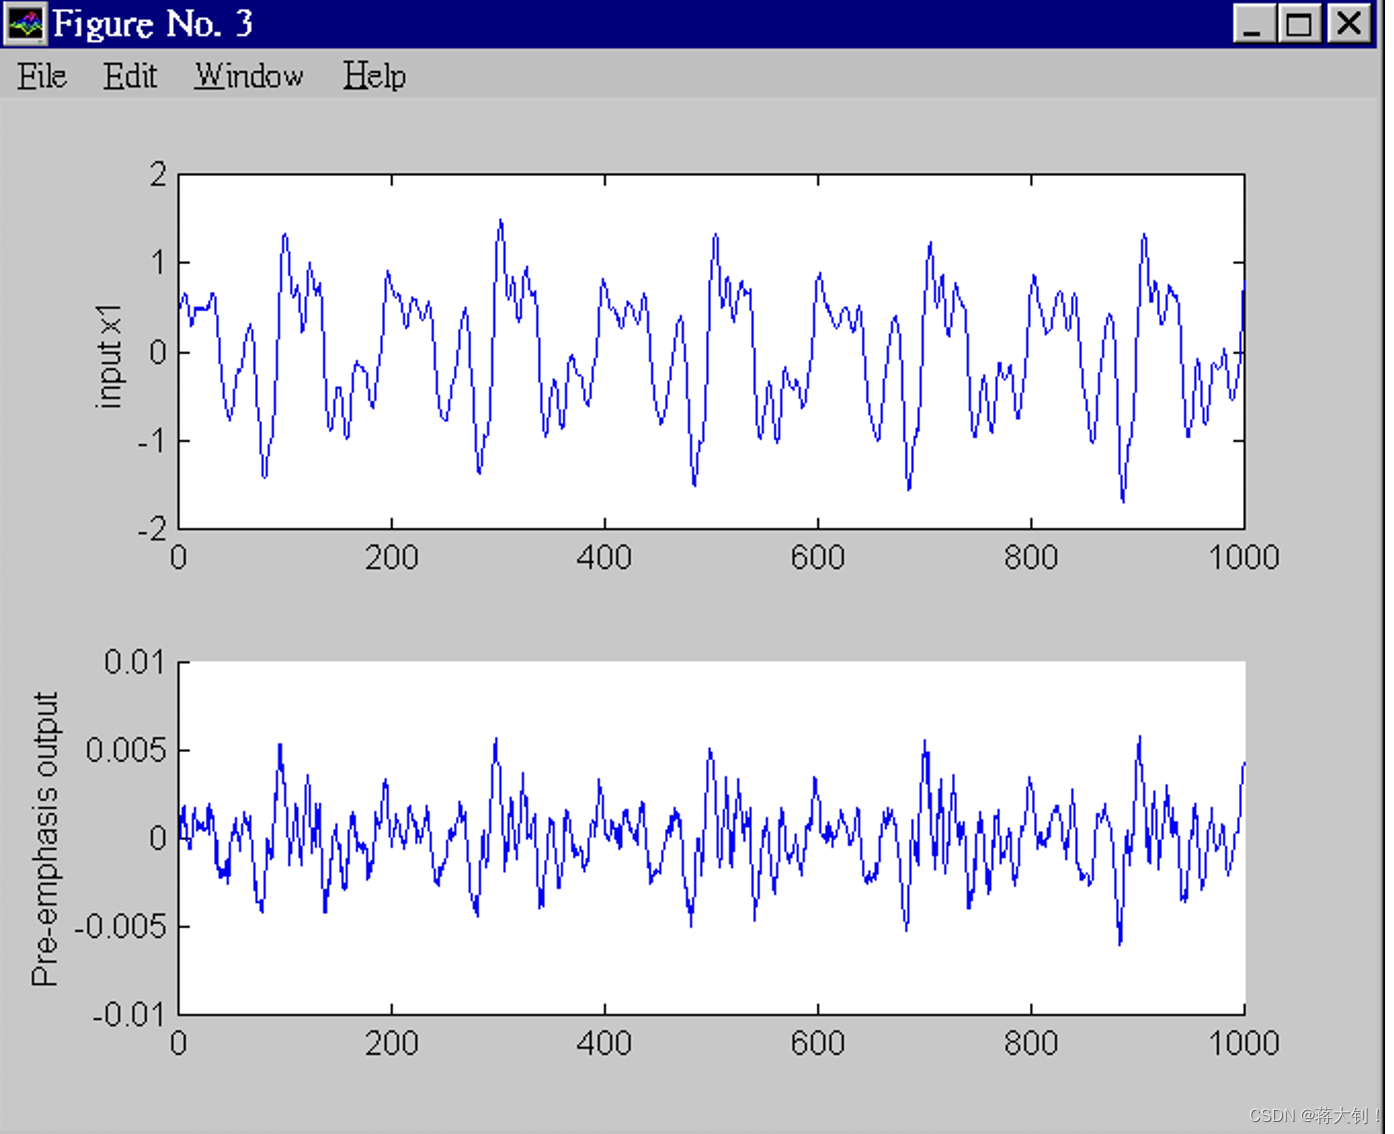Maximize the Figure No. 3 window

pyautogui.click(x=1300, y=24)
